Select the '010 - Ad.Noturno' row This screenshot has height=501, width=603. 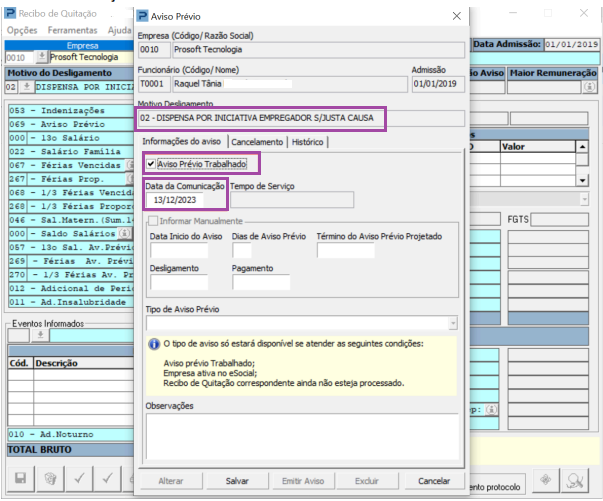[x=71, y=434]
